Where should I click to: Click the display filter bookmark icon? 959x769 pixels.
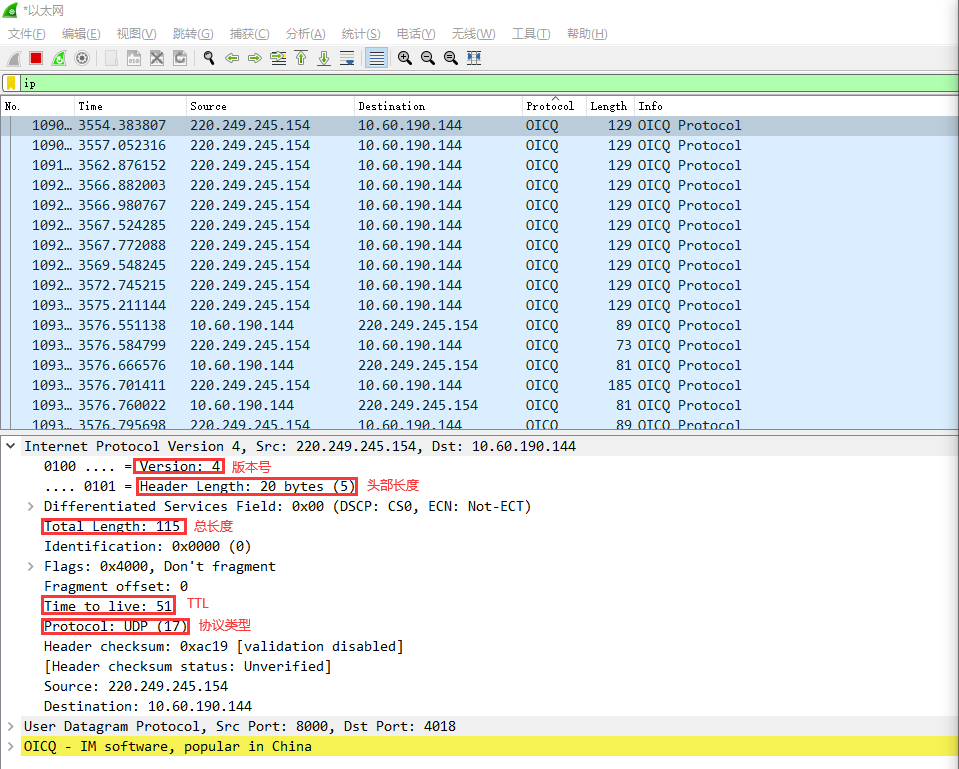[11, 83]
